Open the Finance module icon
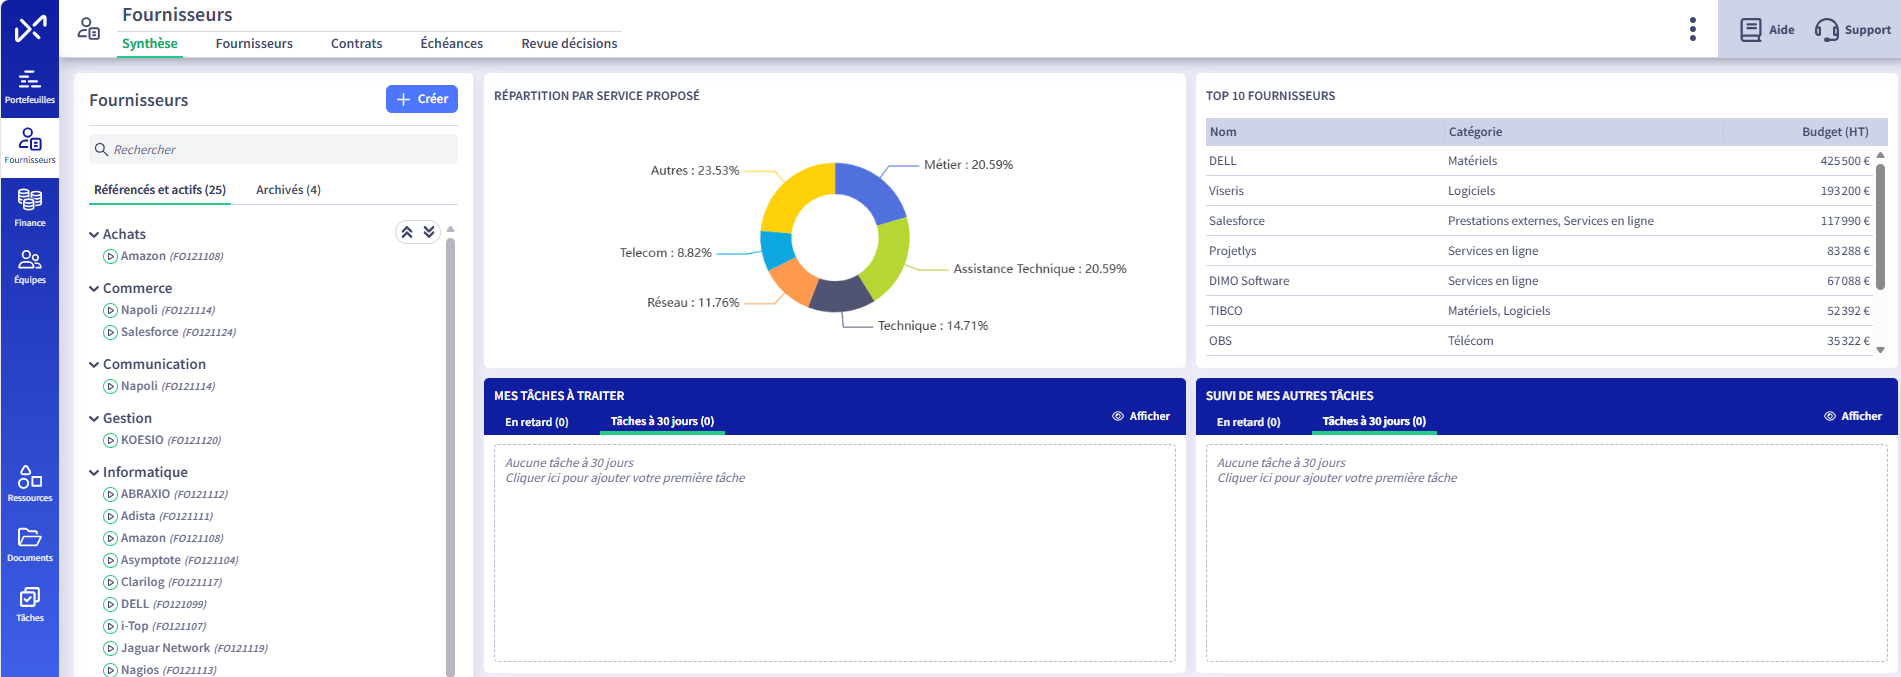 [x=30, y=207]
